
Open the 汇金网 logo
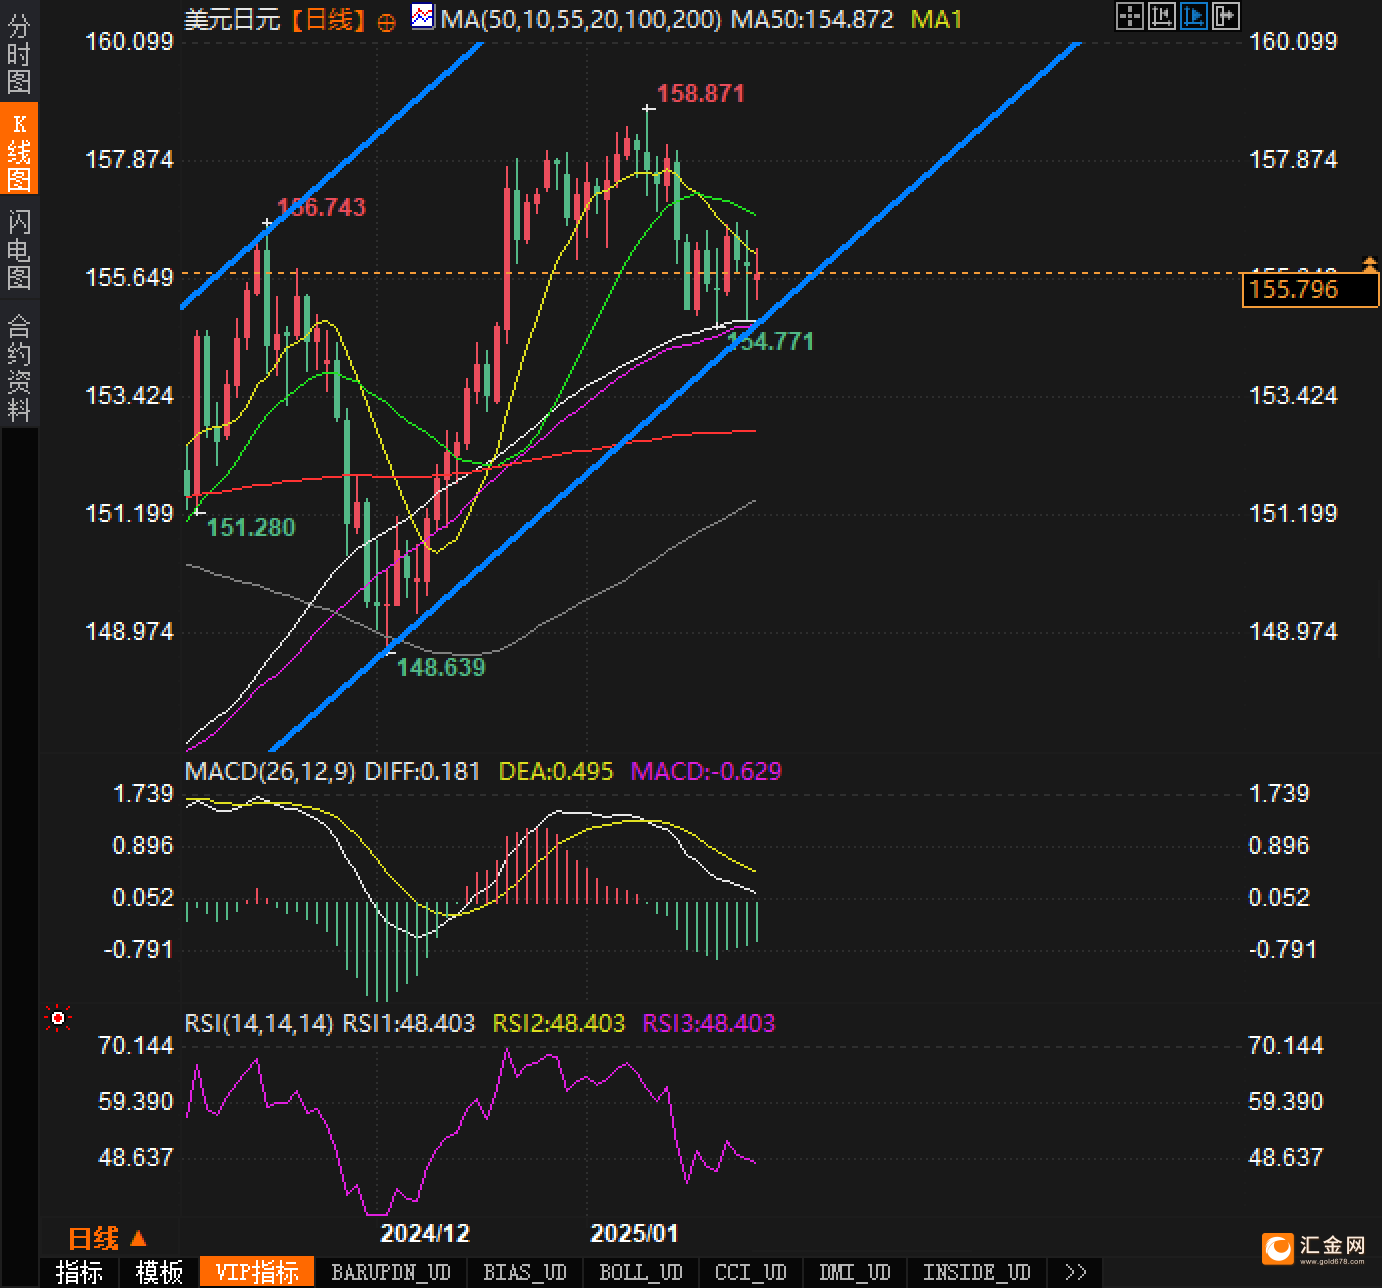pos(1314,1247)
